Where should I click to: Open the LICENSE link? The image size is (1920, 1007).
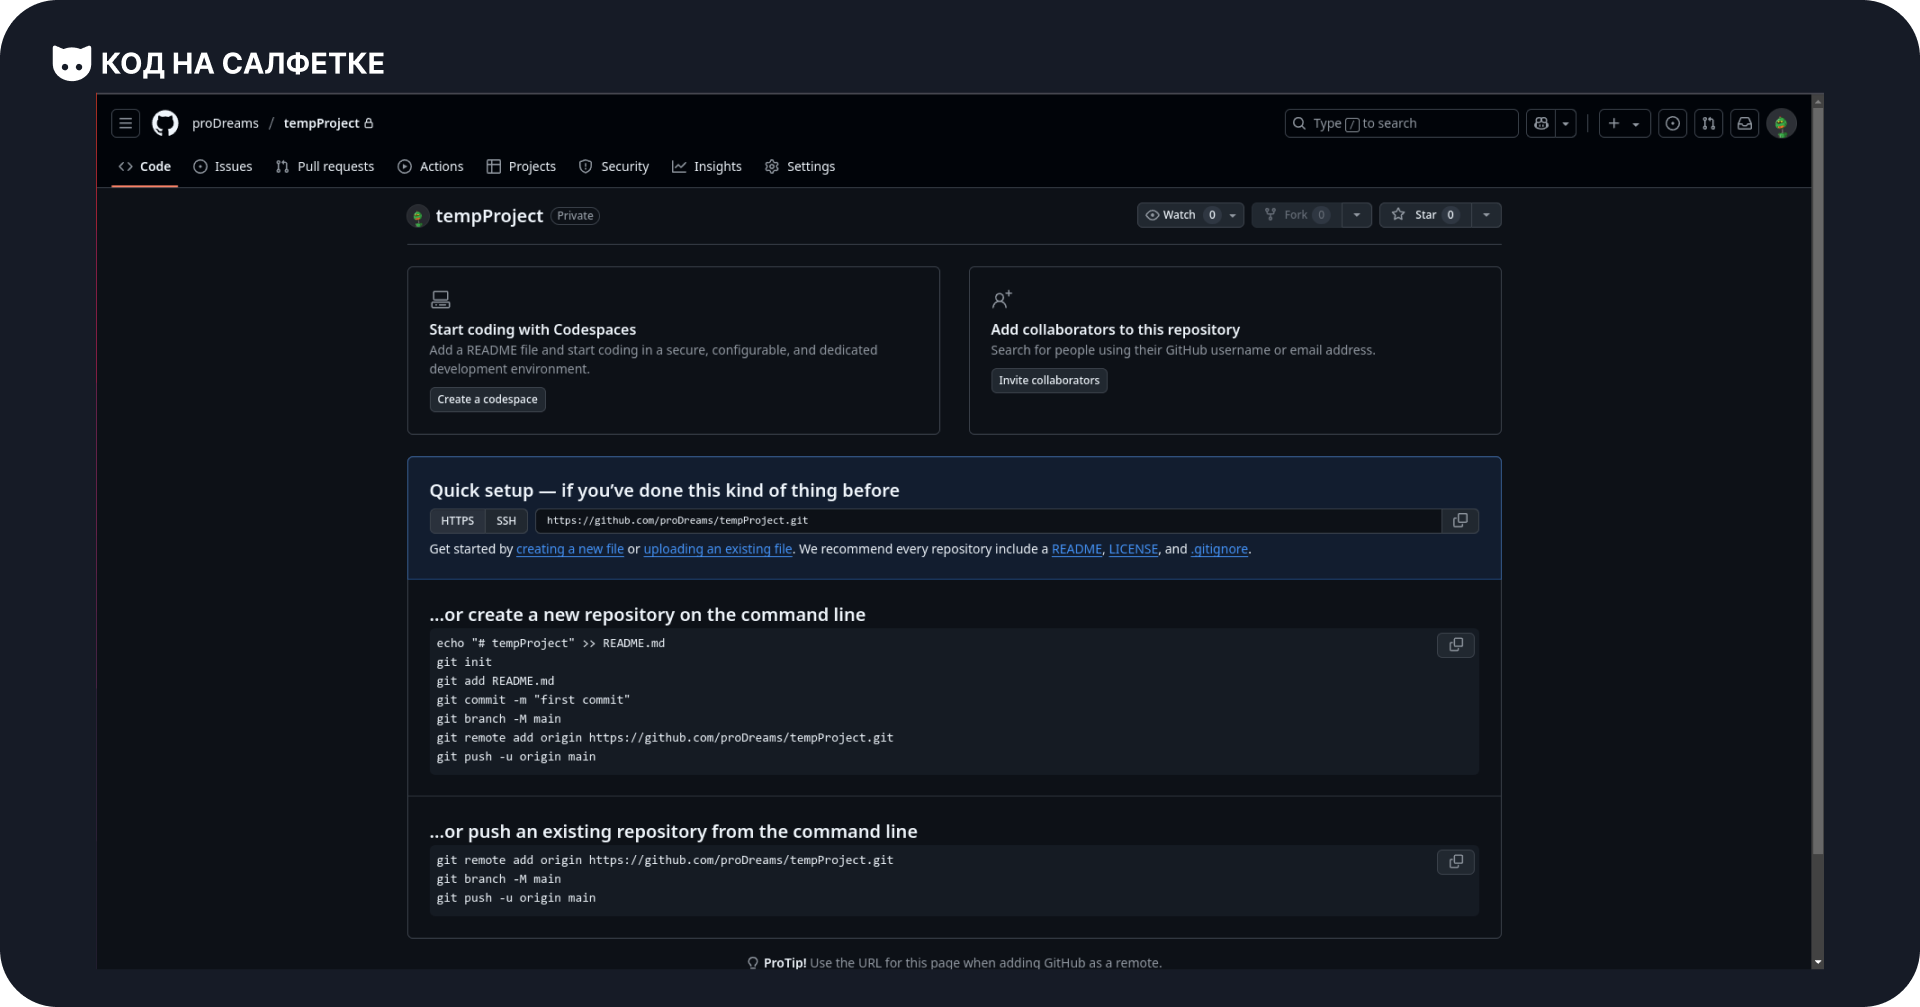1133,549
